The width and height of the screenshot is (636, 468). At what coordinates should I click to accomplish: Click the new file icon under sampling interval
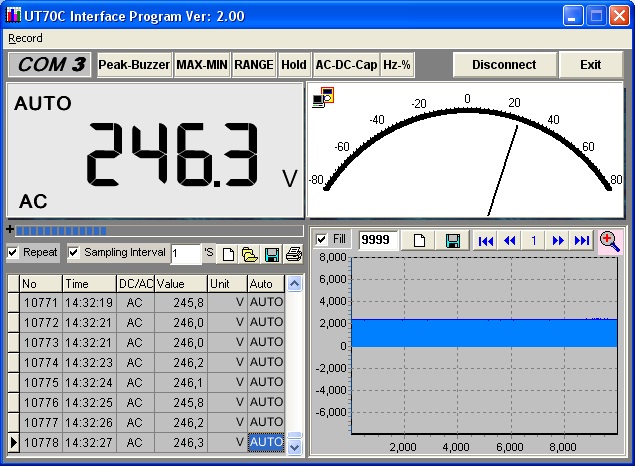228,254
